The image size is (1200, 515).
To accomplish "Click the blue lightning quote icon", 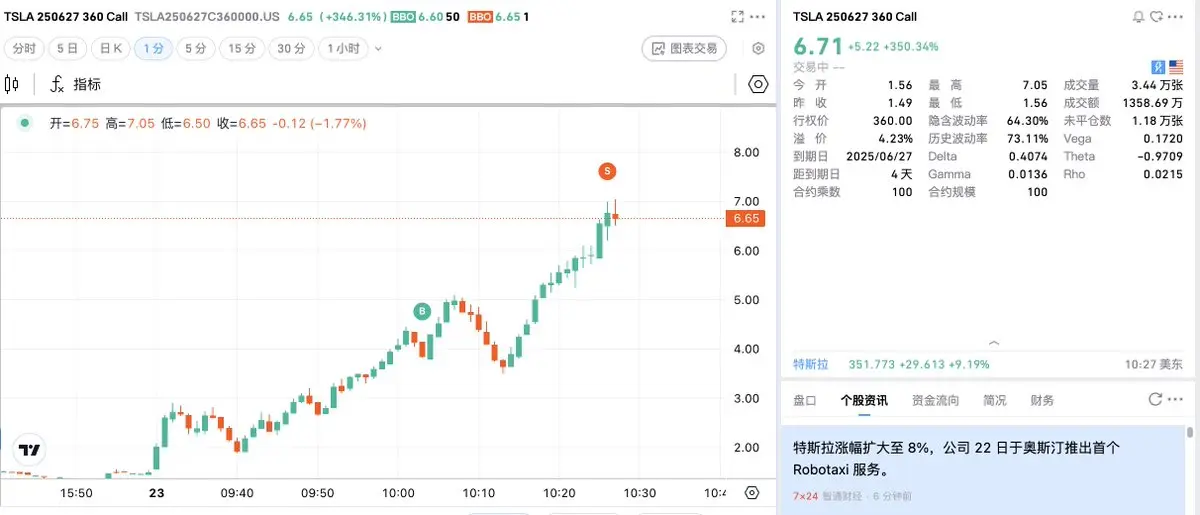I will coord(1158,67).
